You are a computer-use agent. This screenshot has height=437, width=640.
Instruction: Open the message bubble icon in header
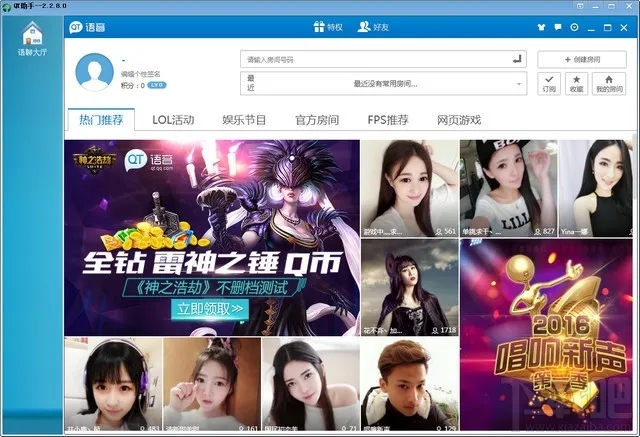tap(558, 27)
